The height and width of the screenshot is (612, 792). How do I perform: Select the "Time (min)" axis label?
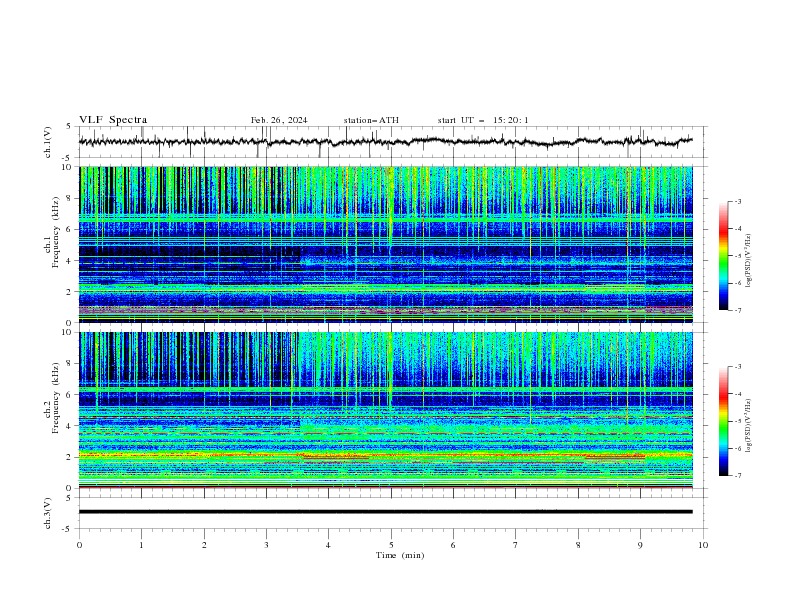tap(400, 555)
